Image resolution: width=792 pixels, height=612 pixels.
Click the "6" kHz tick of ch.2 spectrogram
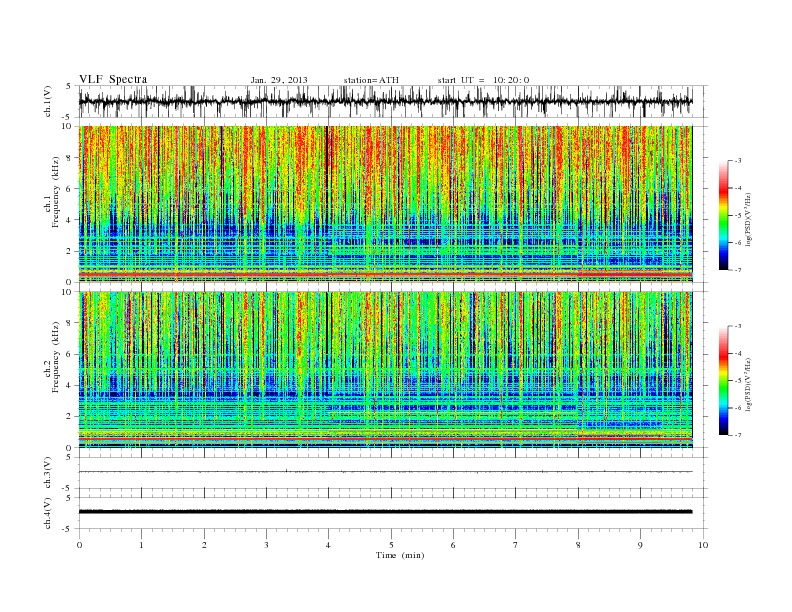pos(69,354)
